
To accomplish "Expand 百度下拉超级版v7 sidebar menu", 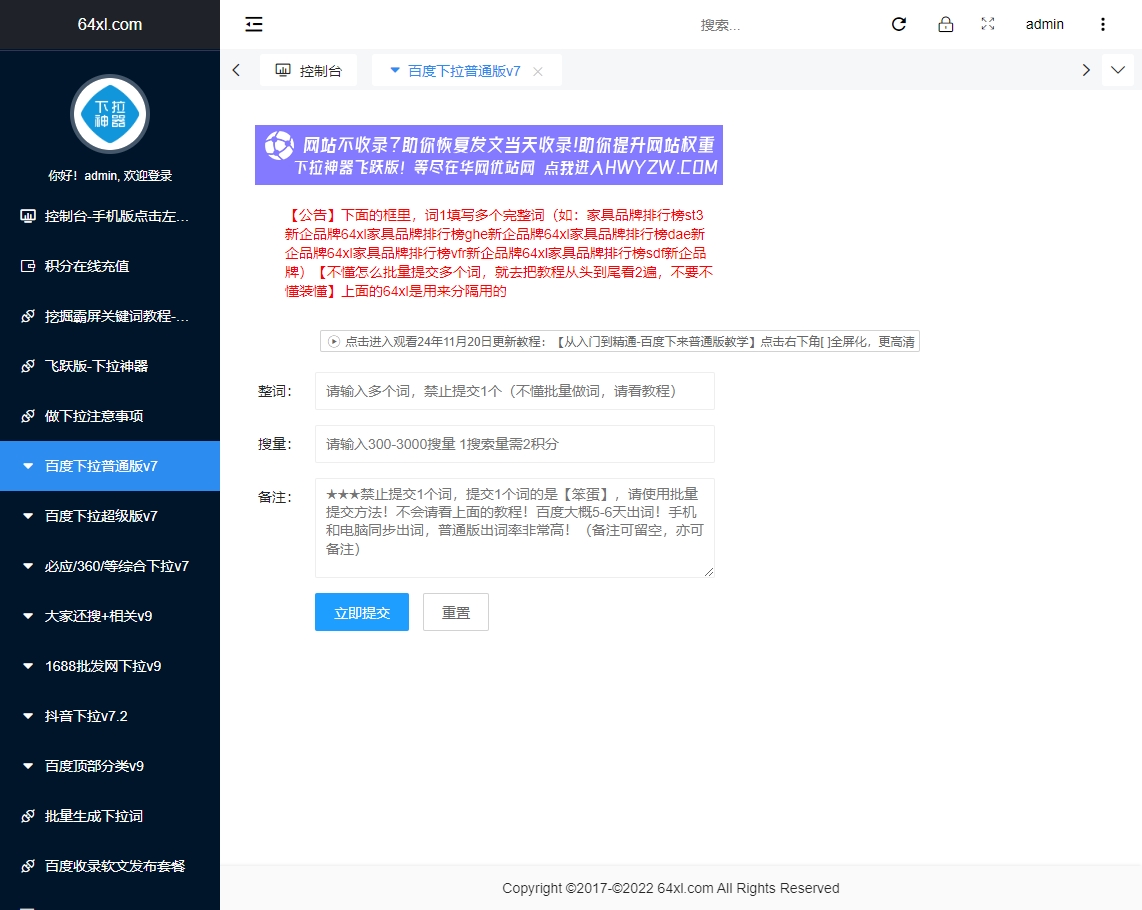I will [110, 516].
